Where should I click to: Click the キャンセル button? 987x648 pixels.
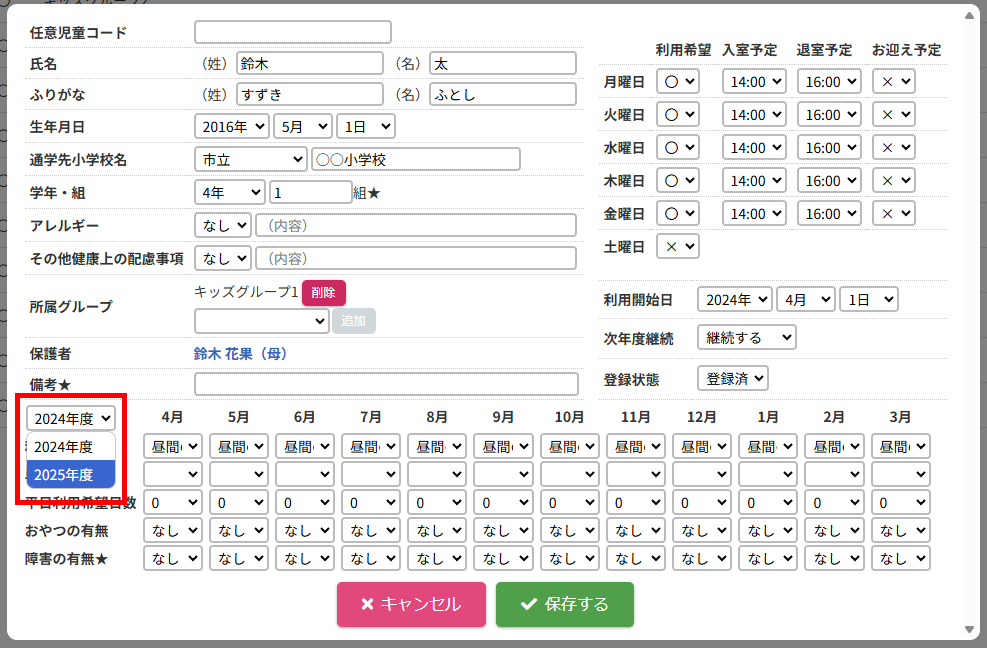411,604
